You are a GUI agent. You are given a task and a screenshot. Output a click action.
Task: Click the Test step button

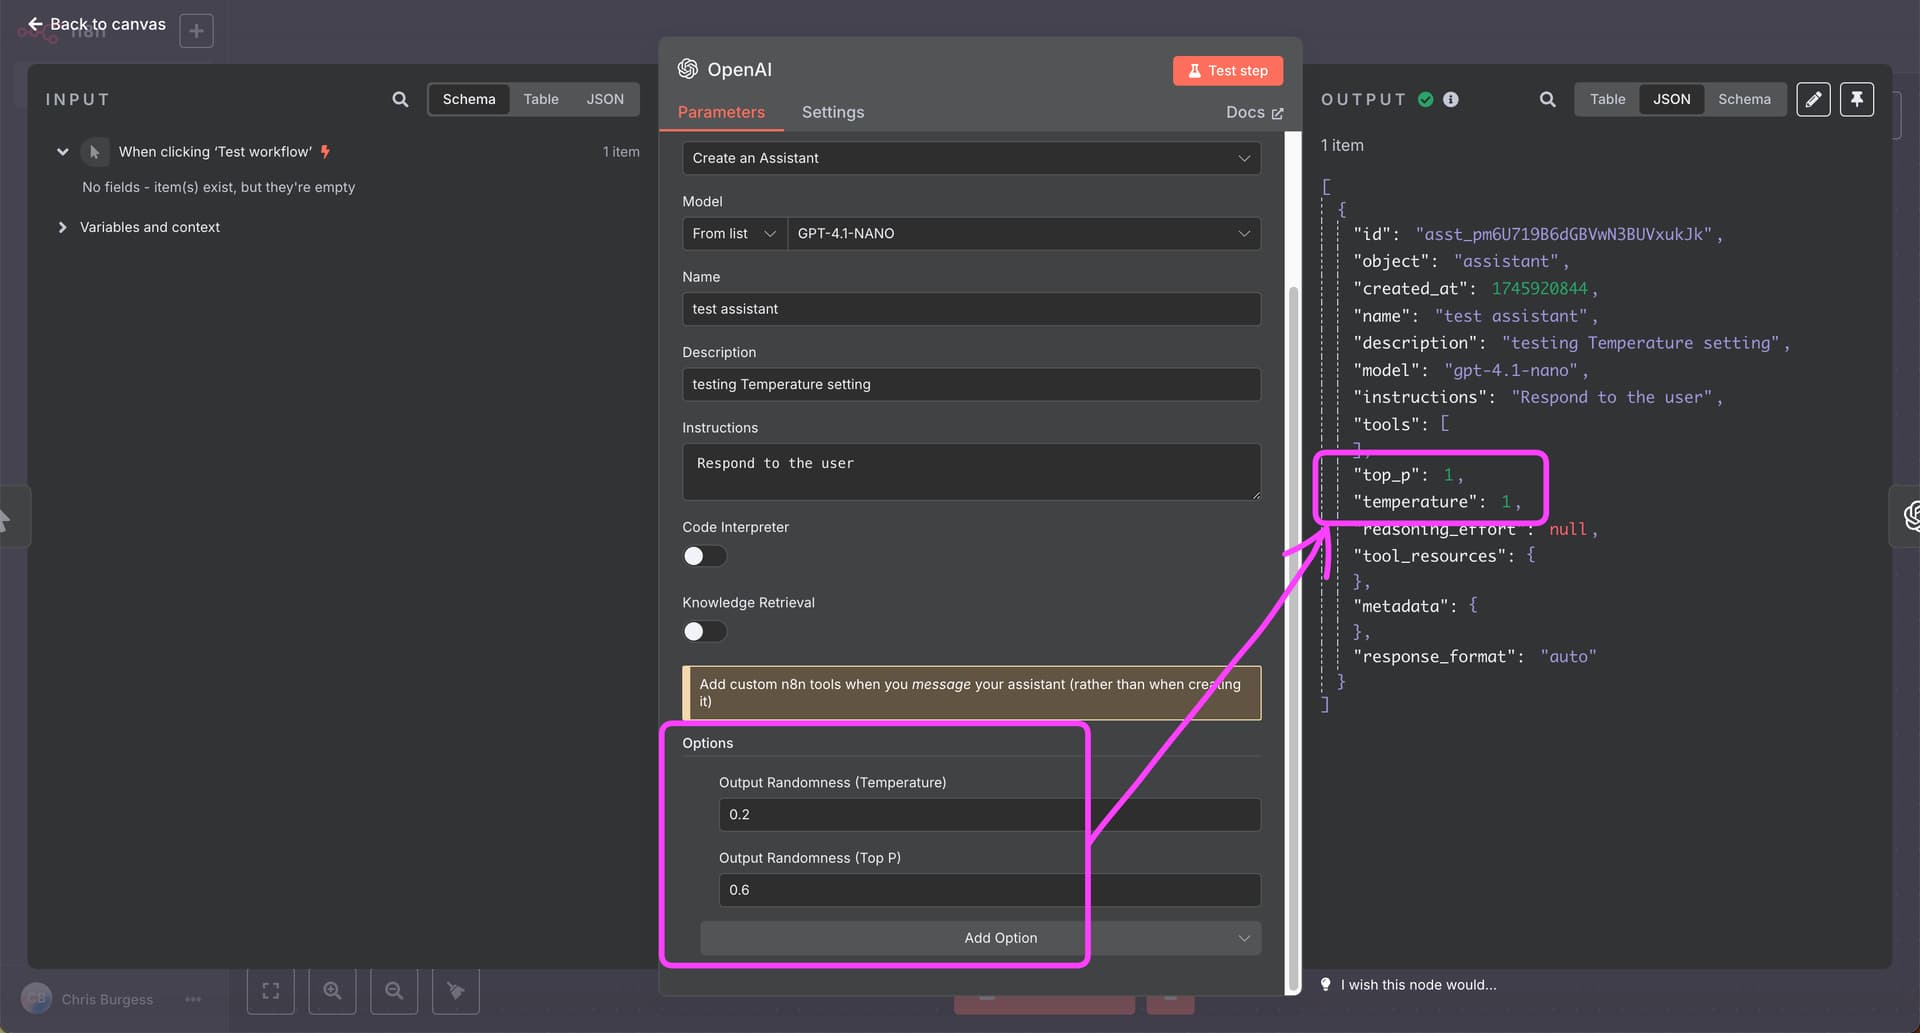click(x=1227, y=70)
